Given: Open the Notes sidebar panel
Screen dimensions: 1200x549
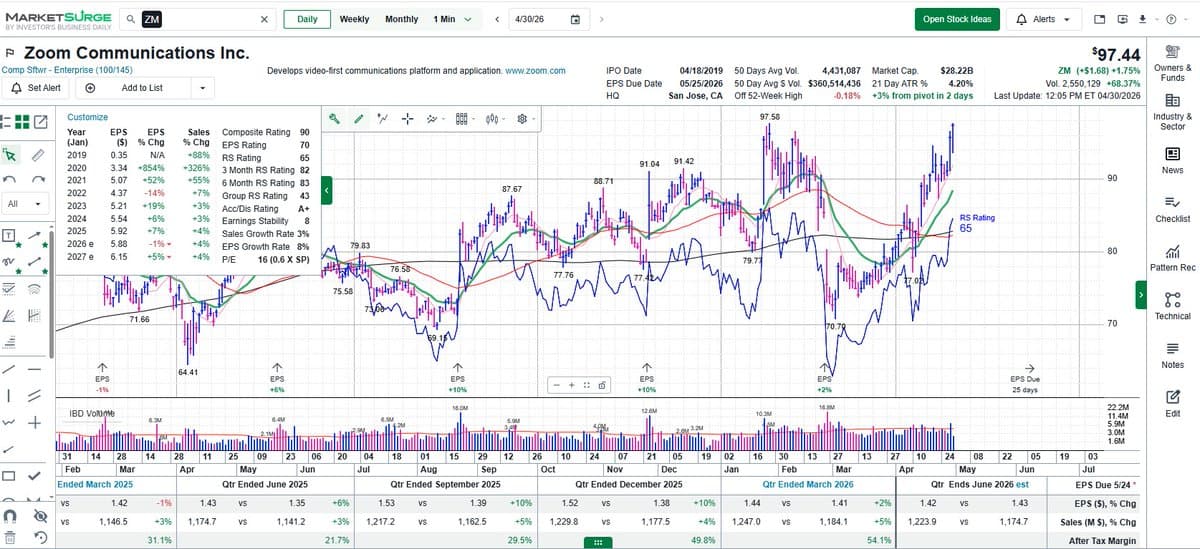Looking at the screenshot, I should (x=1172, y=355).
